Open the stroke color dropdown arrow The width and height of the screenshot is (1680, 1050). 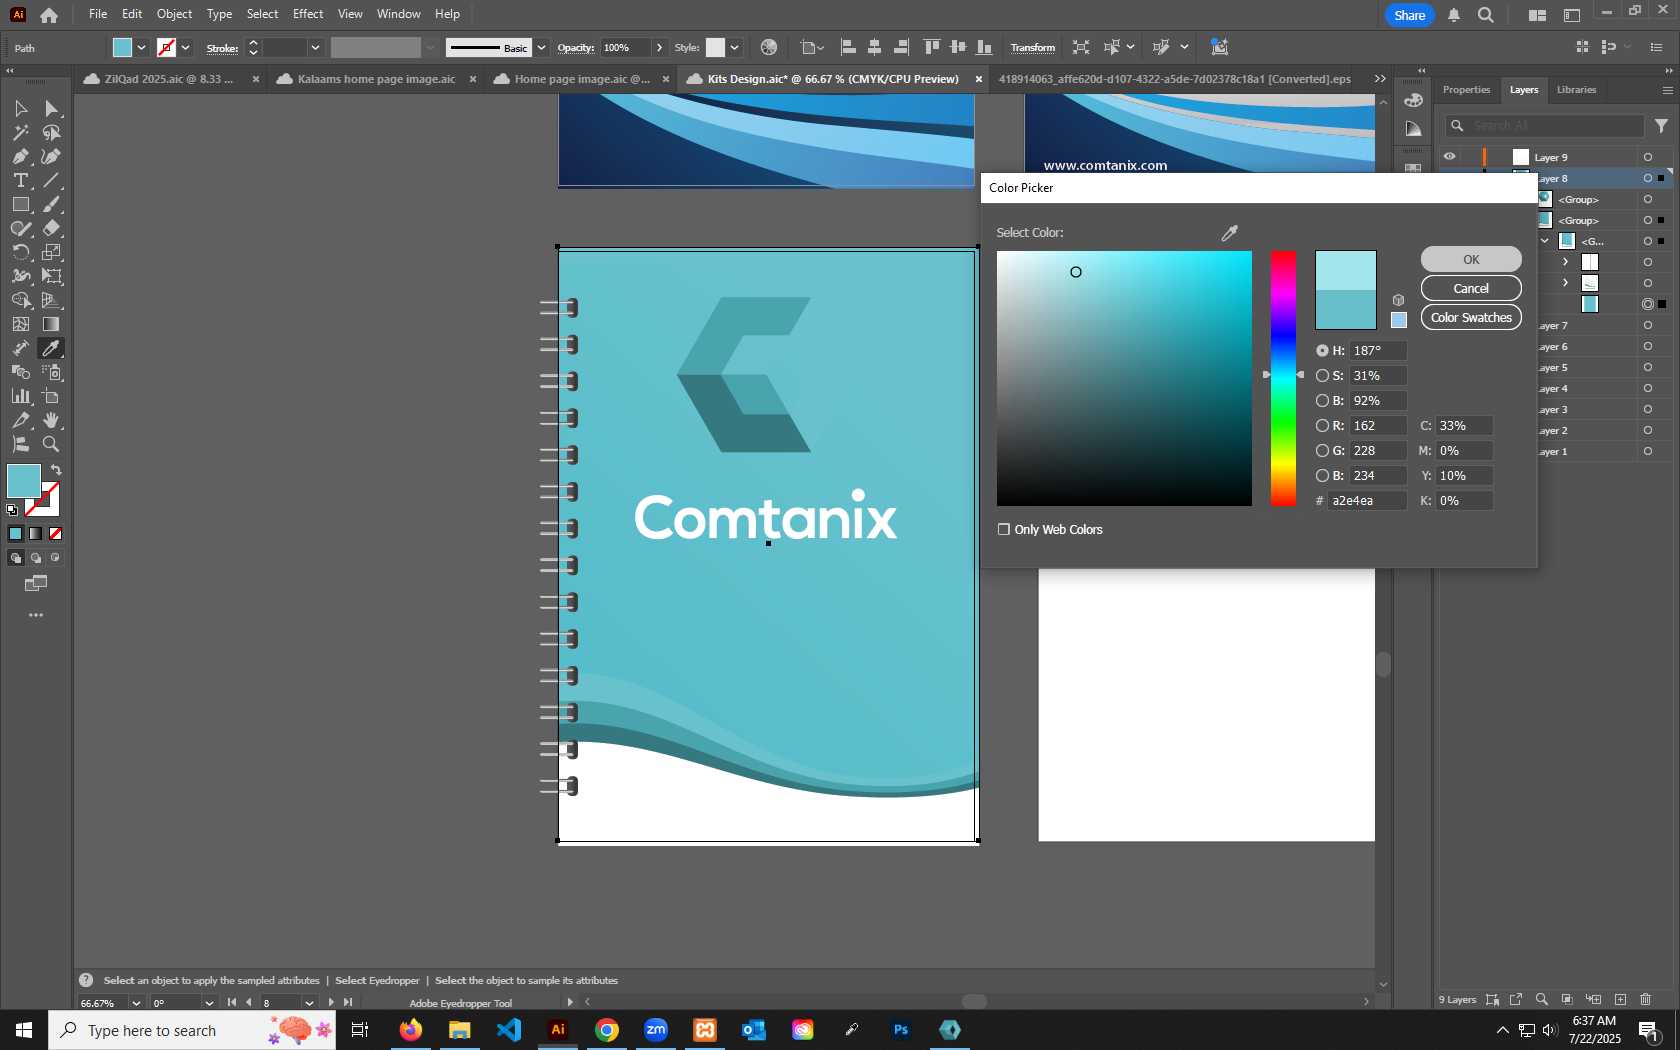[x=186, y=47]
